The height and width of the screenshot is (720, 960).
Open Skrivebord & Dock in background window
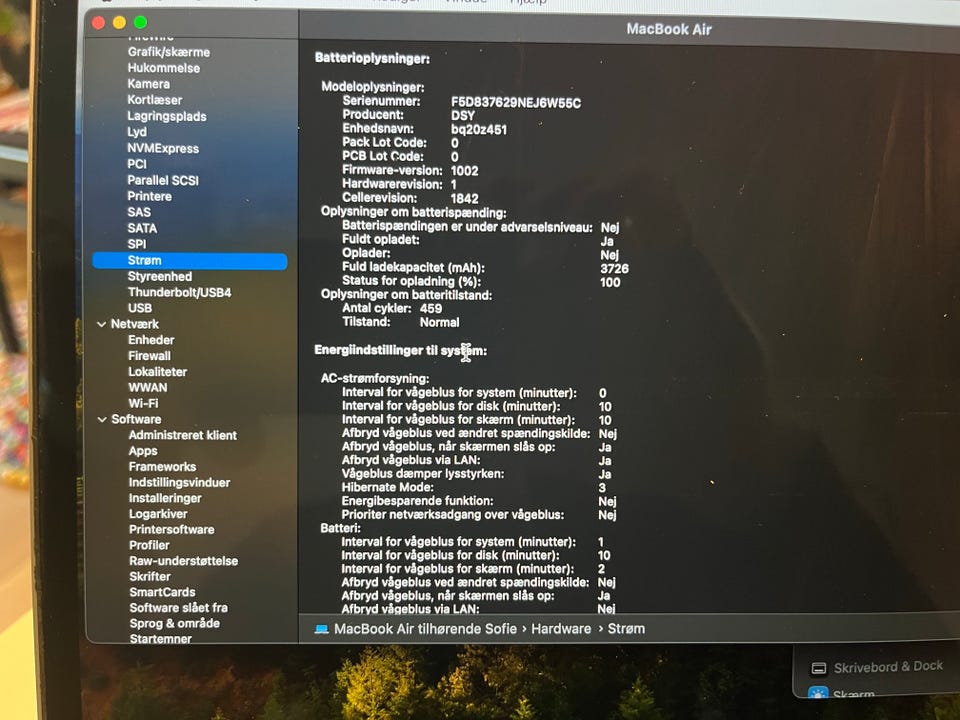point(888,667)
